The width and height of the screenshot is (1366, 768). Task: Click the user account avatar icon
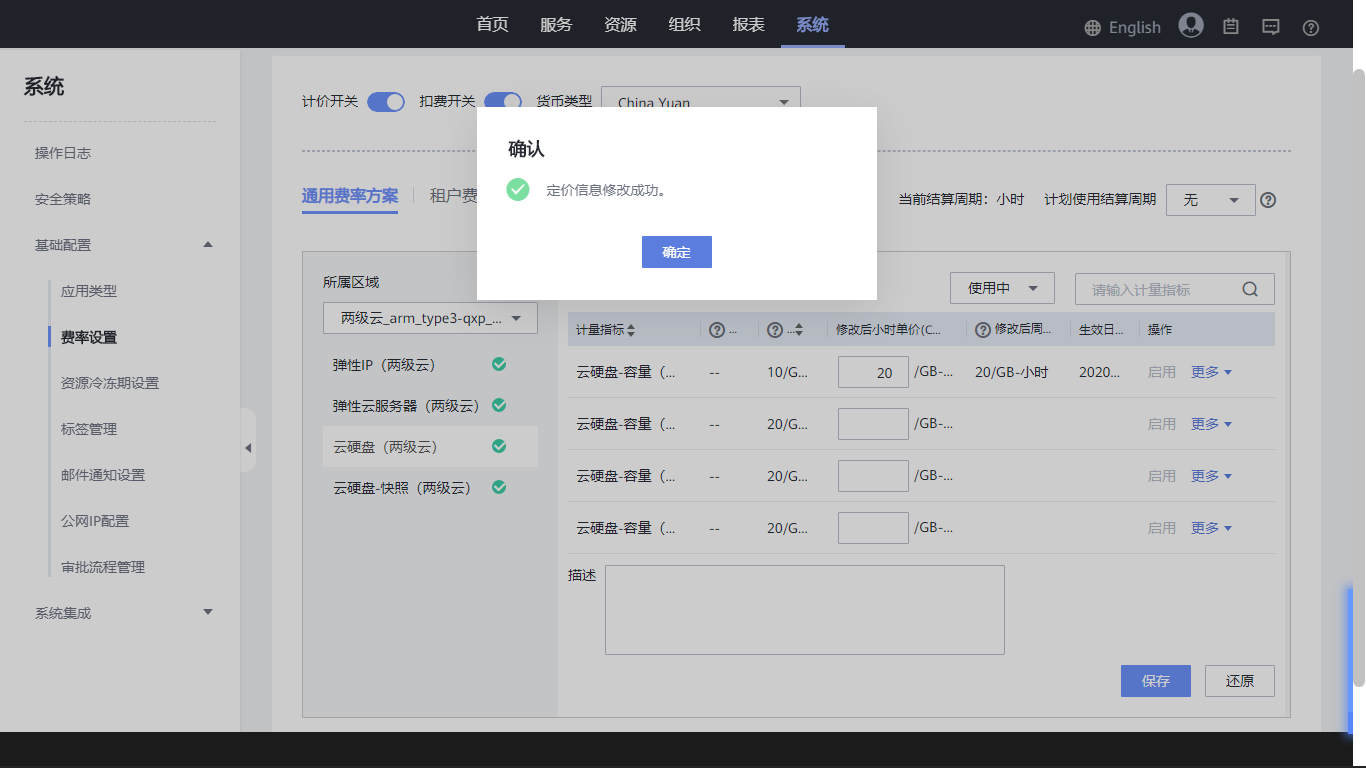tap(1190, 26)
